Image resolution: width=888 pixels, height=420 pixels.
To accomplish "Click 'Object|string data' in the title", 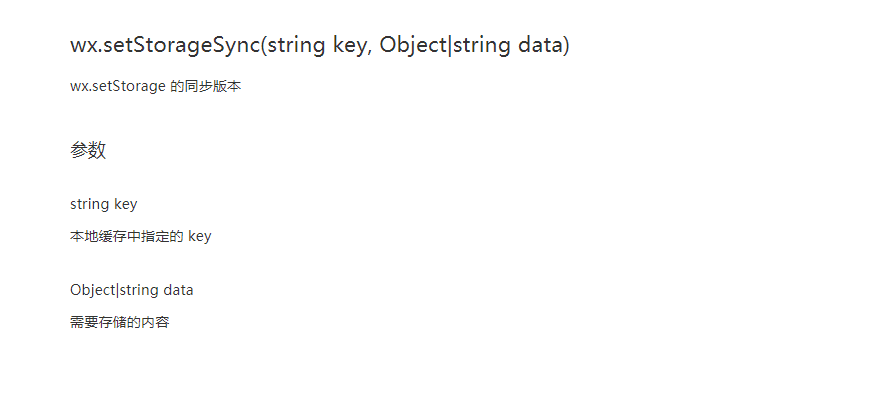I will (471, 45).
